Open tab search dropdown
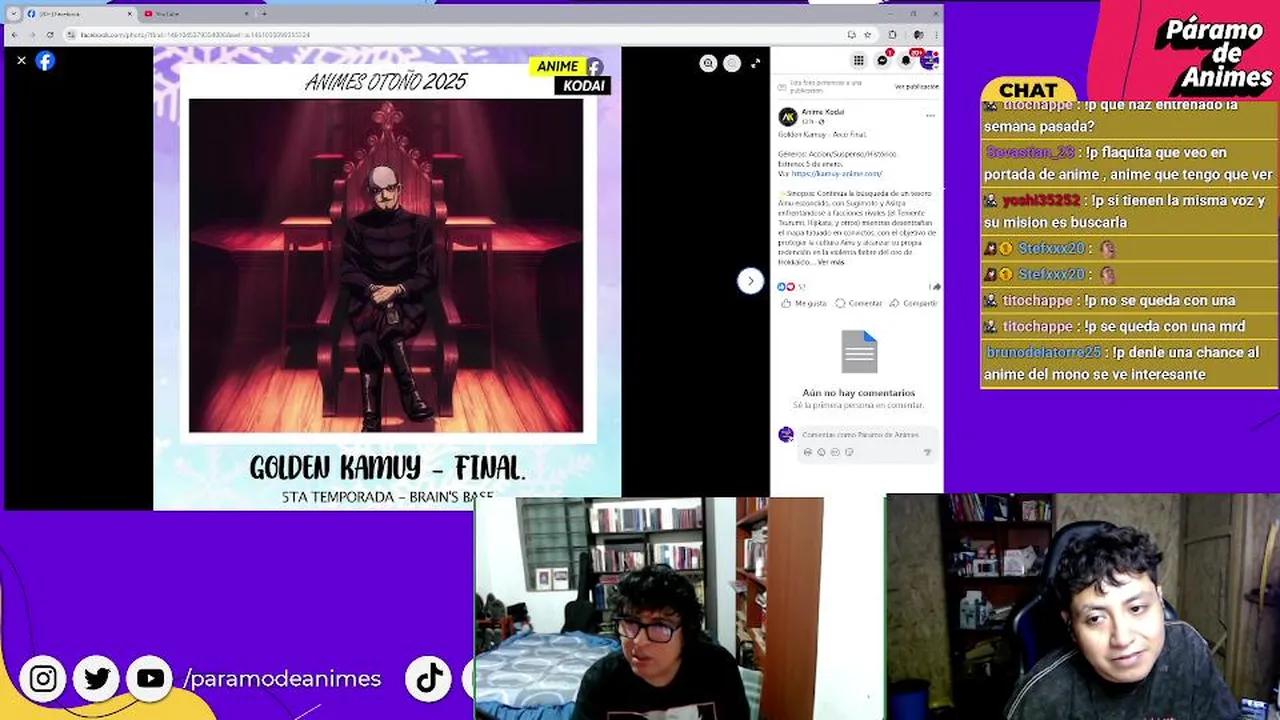This screenshot has height=720, width=1280. (x=13, y=14)
